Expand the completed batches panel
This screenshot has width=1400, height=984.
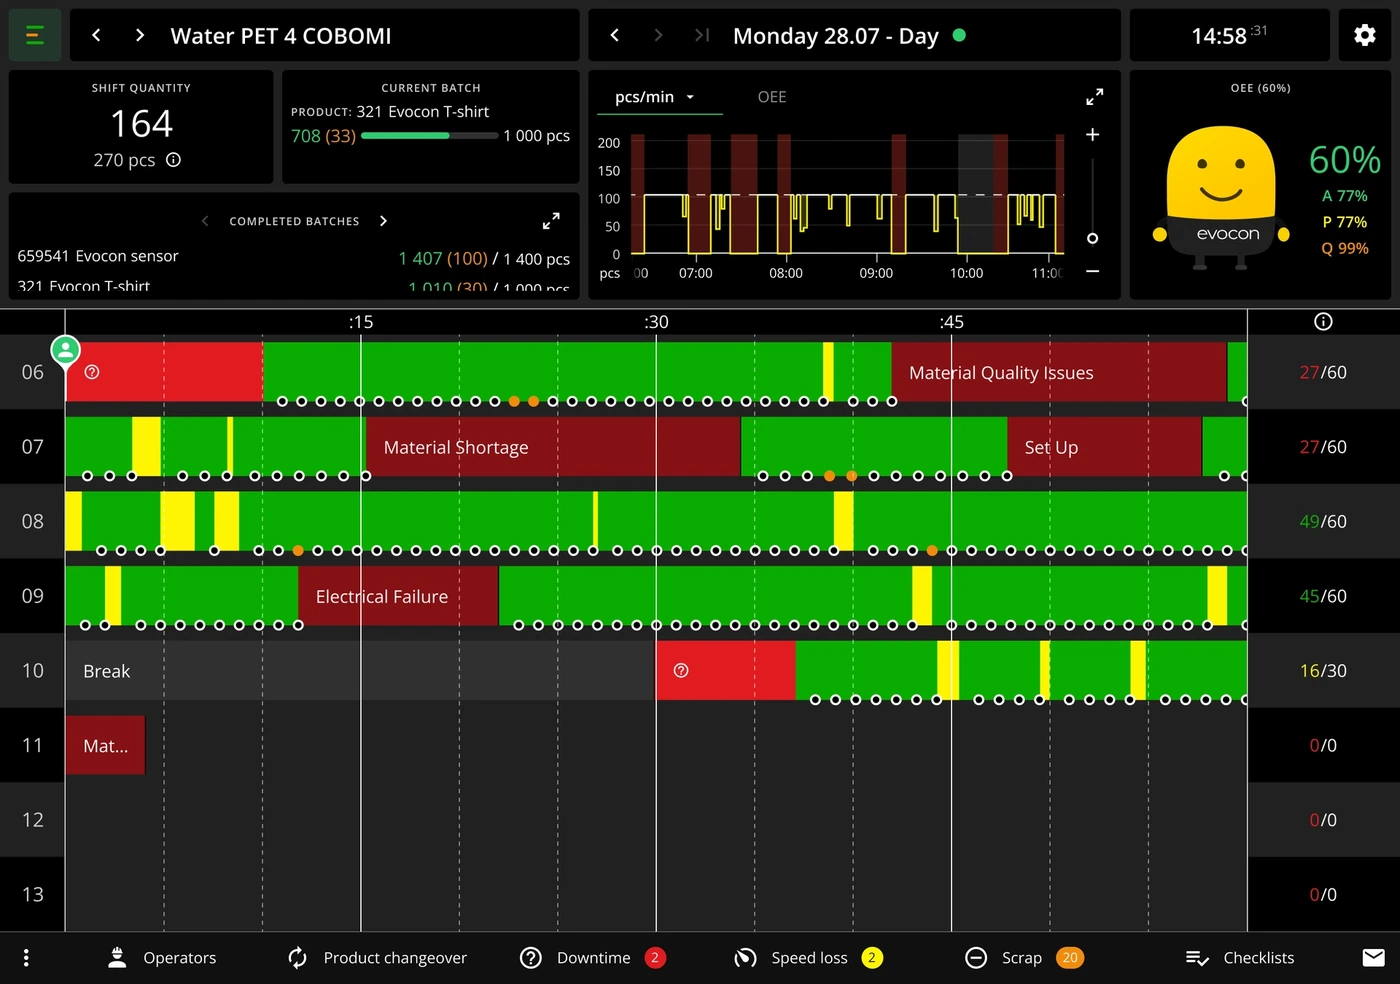[551, 221]
